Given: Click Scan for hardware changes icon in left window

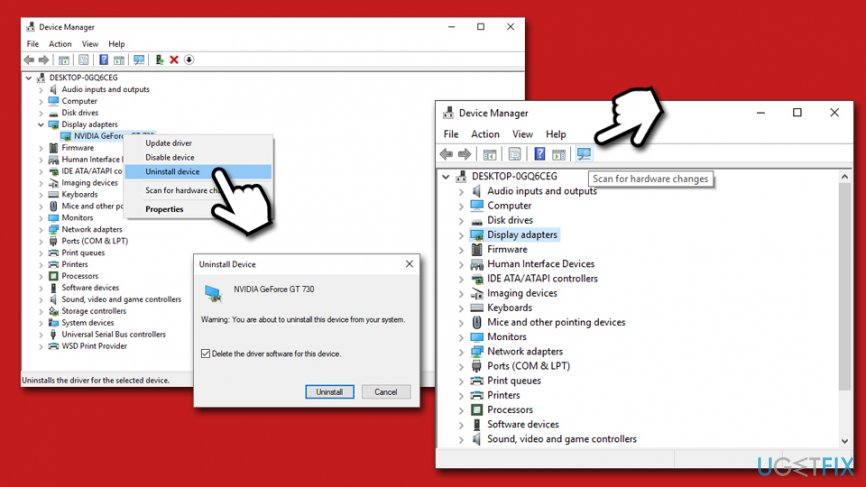Looking at the screenshot, I should click(139, 60).
